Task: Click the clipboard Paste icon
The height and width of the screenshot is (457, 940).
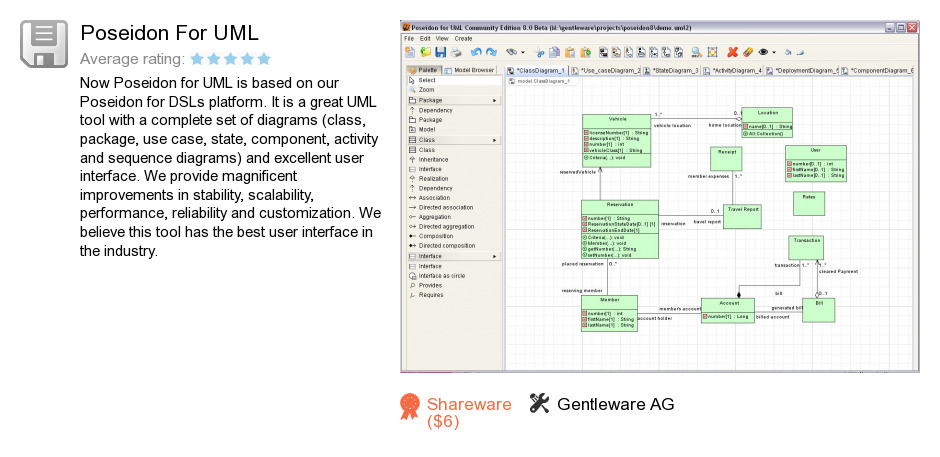Action: pos(570,52)
